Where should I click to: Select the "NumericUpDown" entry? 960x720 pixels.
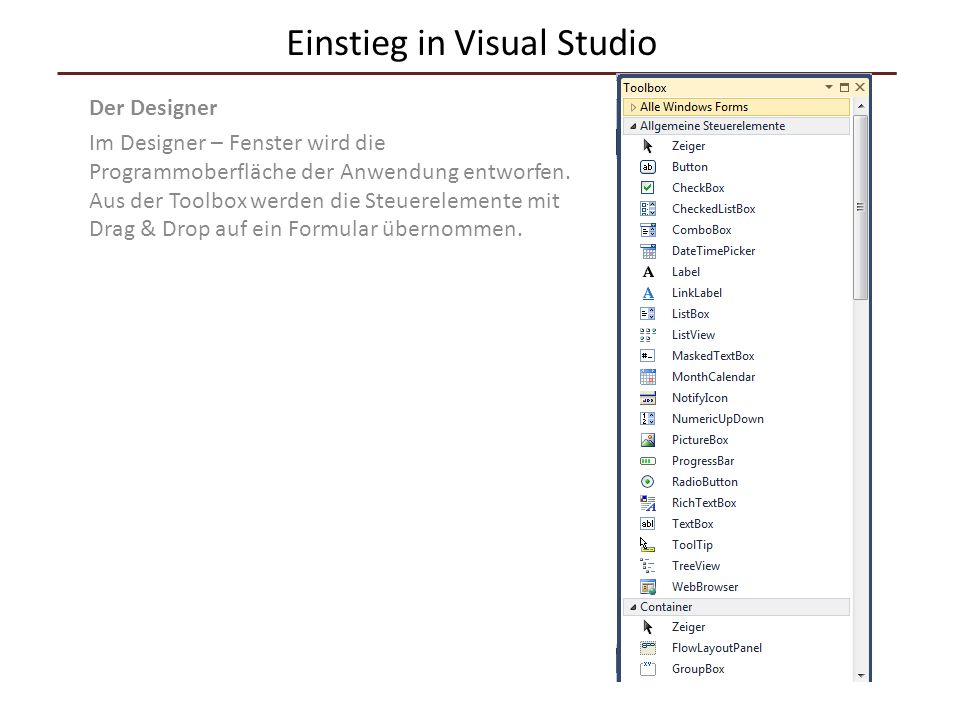click(718, 419)
